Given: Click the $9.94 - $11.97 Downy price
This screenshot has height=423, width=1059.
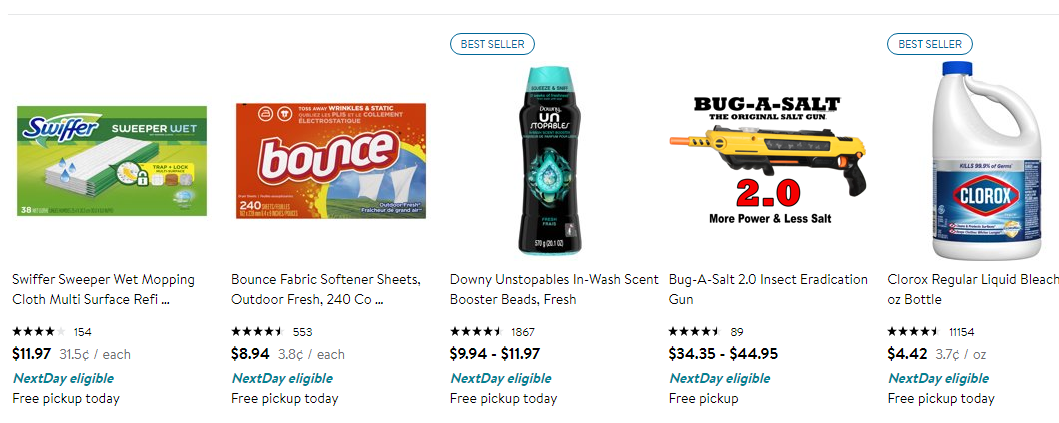Looking at the screenshot, I should [495, 353].
